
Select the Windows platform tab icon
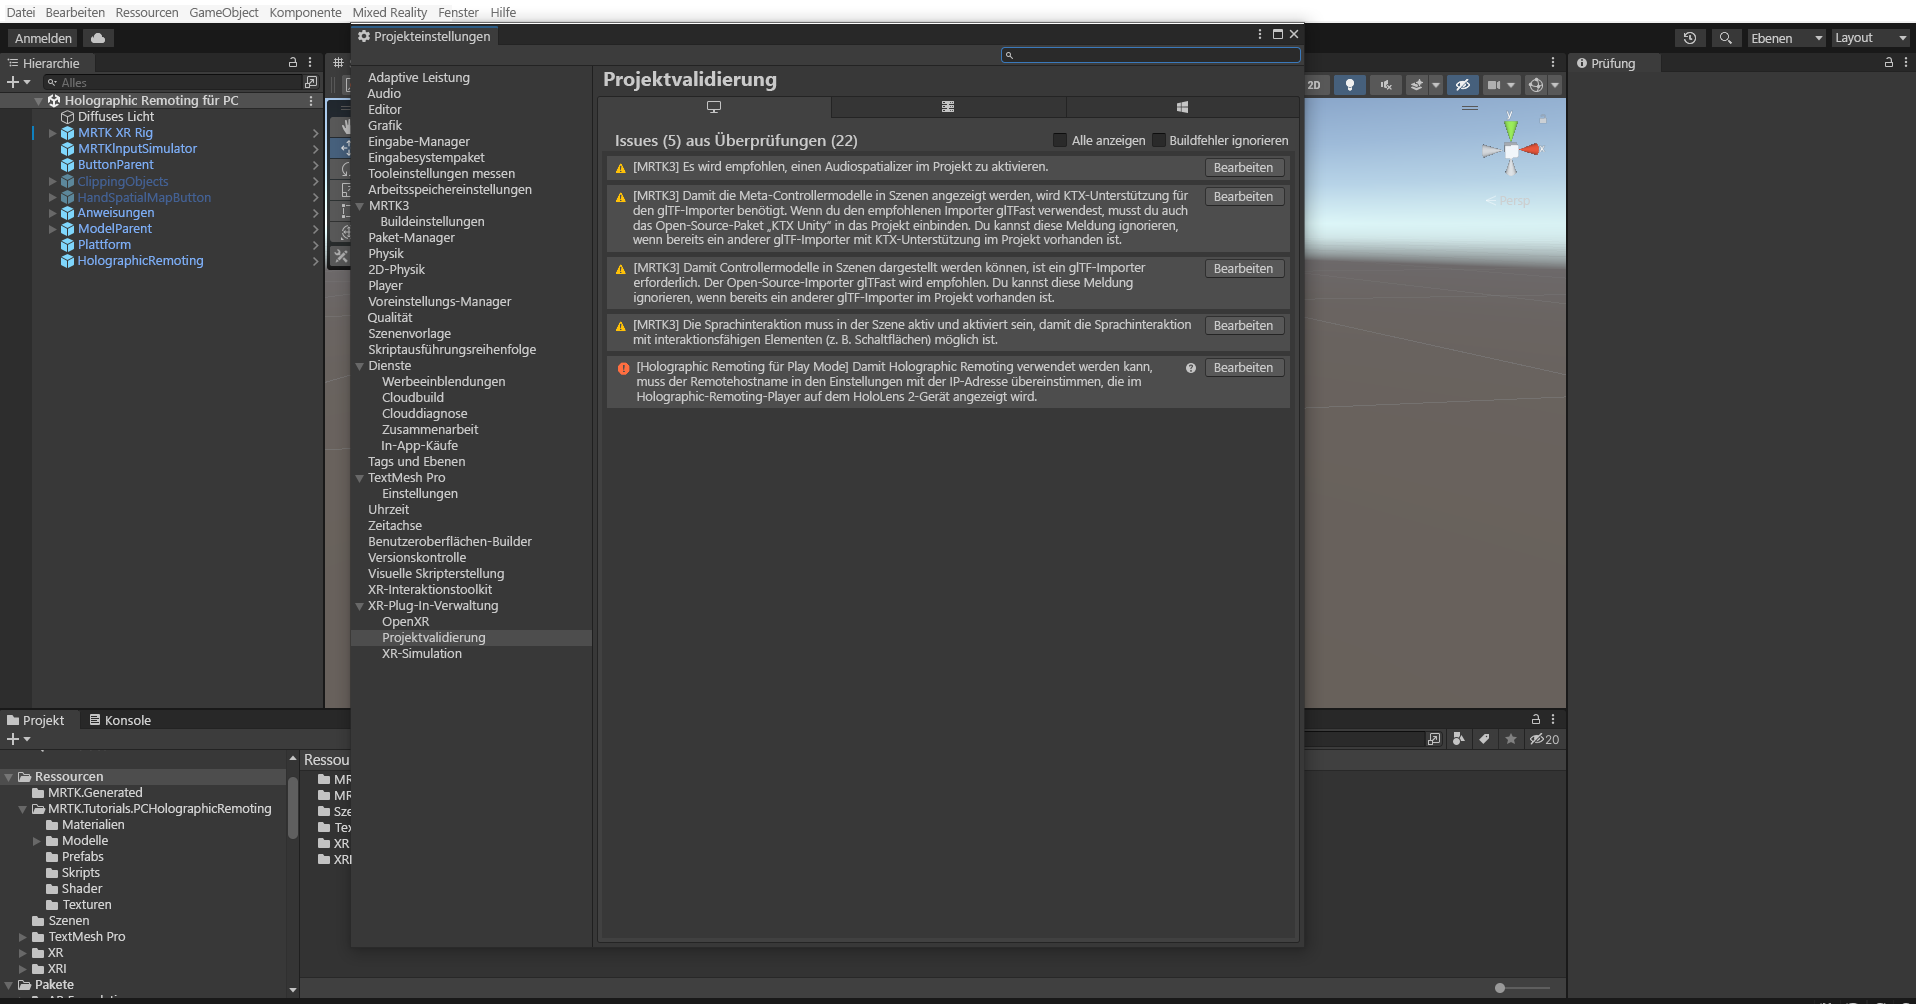pos(1182,107)
